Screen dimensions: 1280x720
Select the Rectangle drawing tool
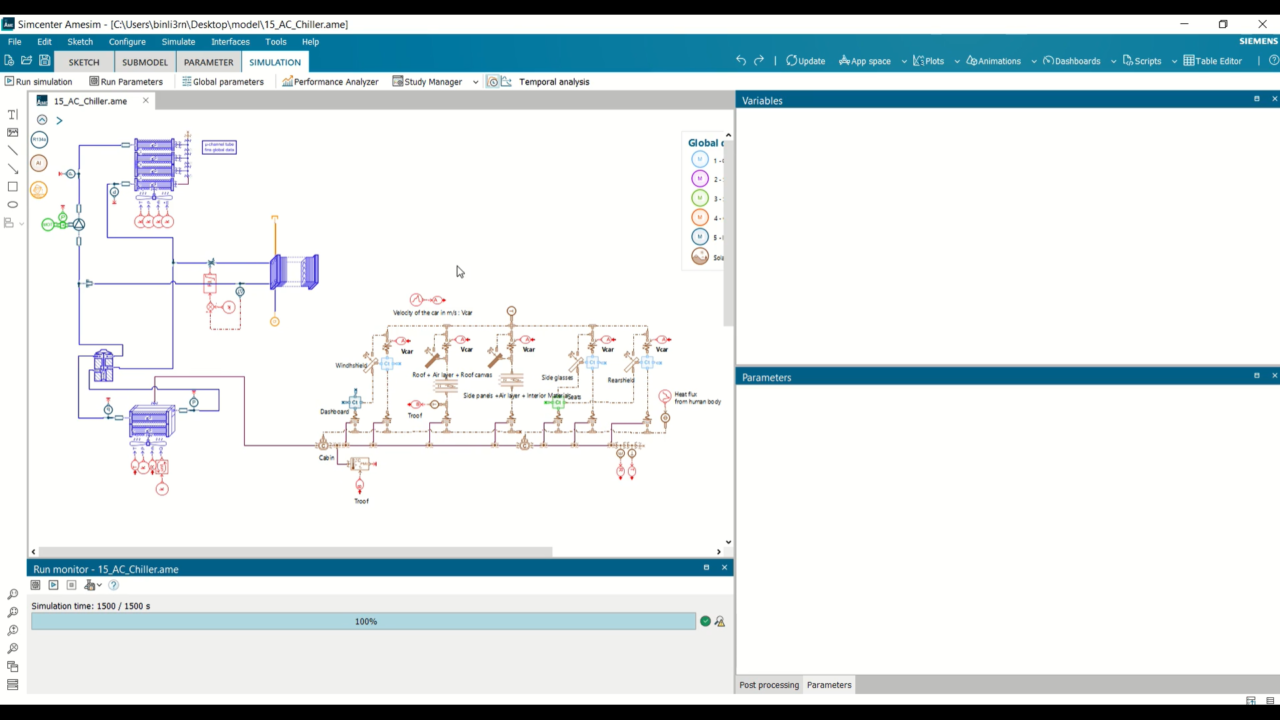click(13, 187)
